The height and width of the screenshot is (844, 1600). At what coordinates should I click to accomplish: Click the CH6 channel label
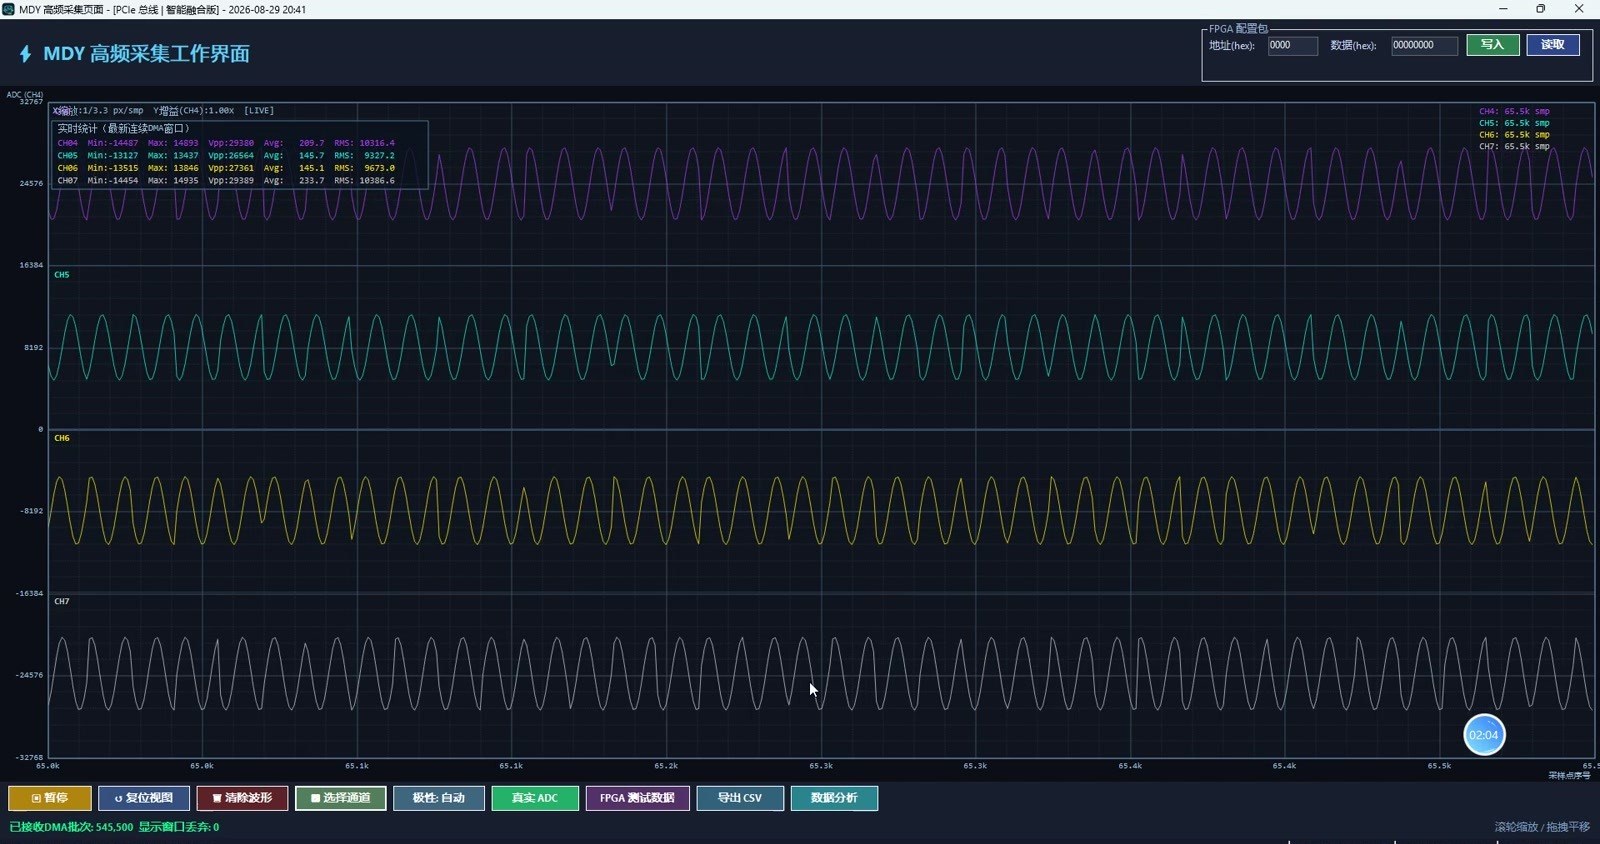62,438
